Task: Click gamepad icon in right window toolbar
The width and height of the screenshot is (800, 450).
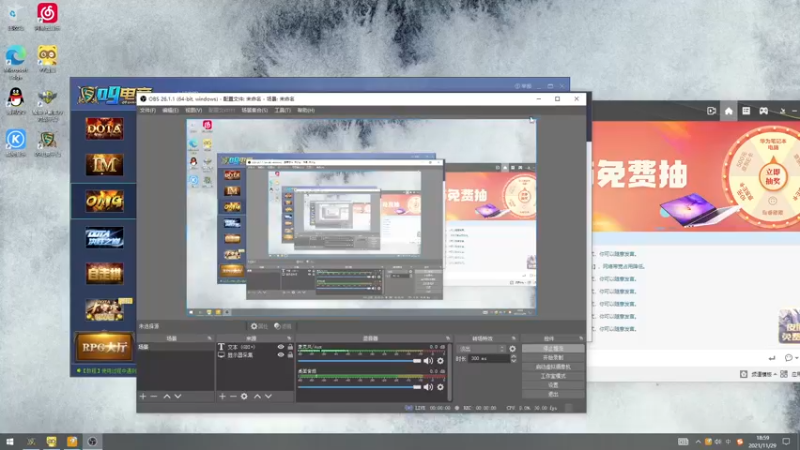Action: click(763, 111)
